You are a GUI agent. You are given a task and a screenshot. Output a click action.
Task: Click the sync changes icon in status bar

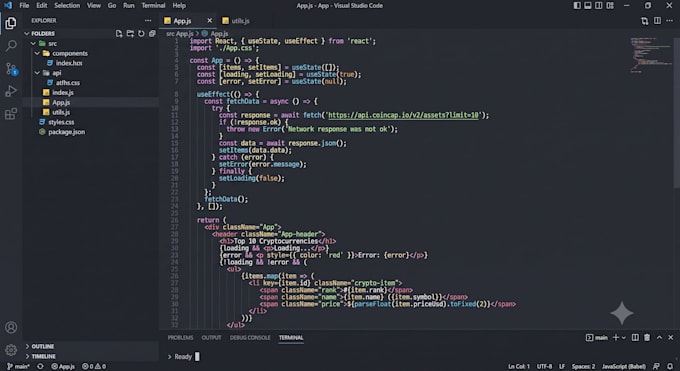[x=40, y=367]
